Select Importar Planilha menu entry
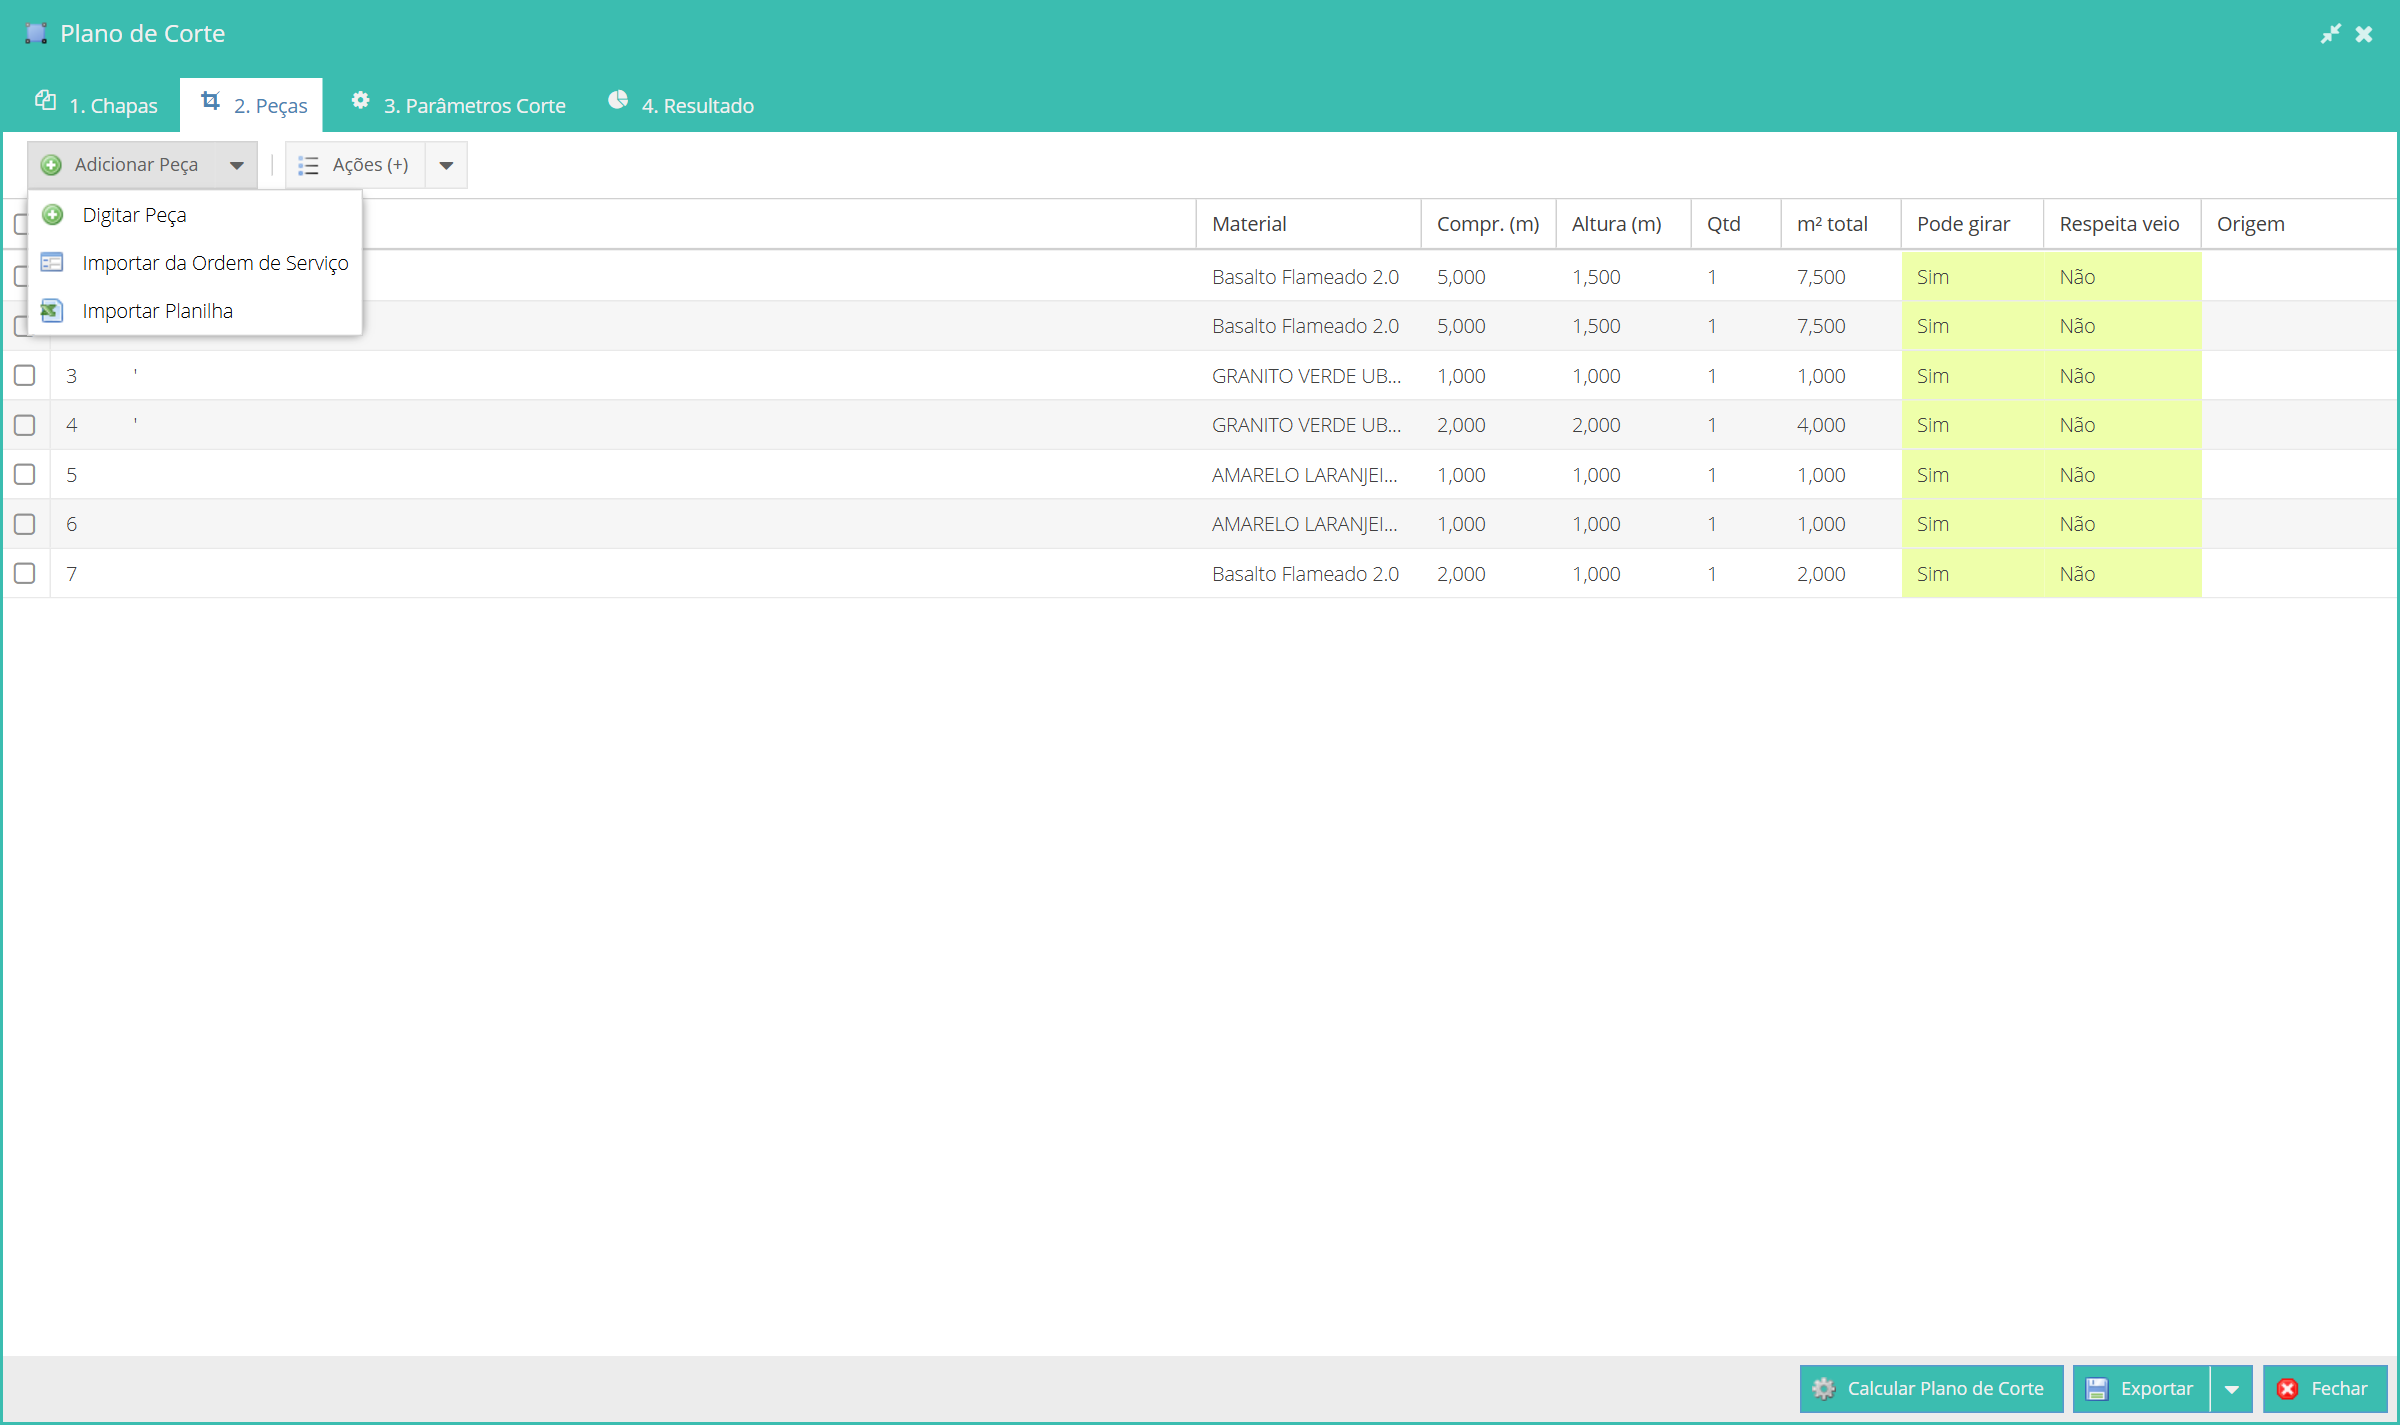Image resolution: width=2400 pixels, height=1425 pixels. [x=195, y=311]
